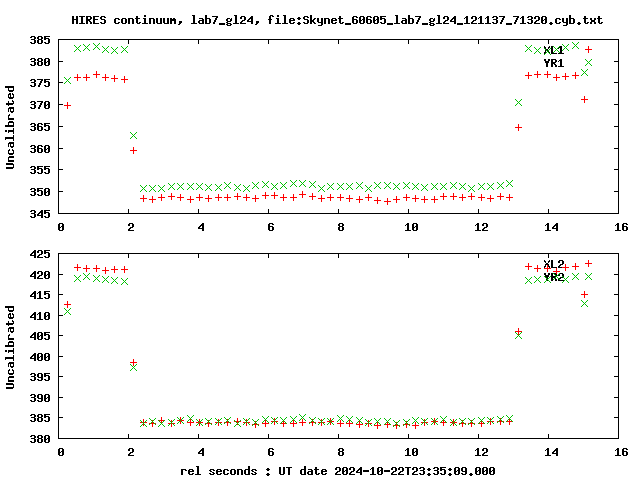
Task: Click the red plus at 365 near 13 seconds
Action: point(518,128)
